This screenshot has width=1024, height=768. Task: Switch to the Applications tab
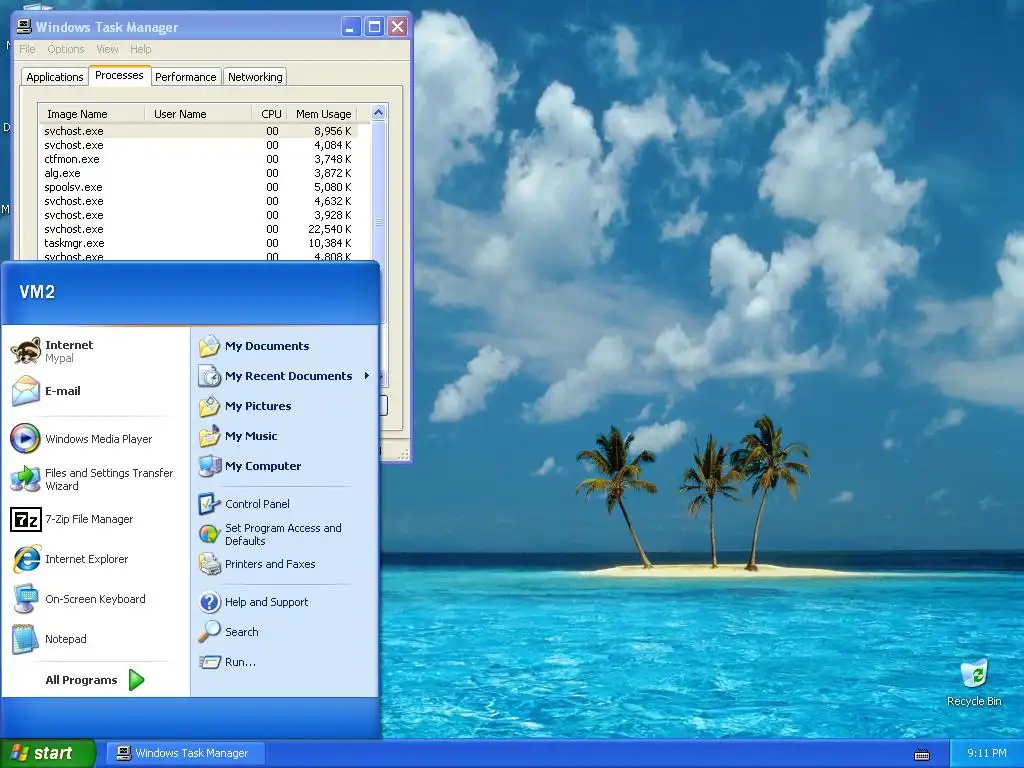55,77
